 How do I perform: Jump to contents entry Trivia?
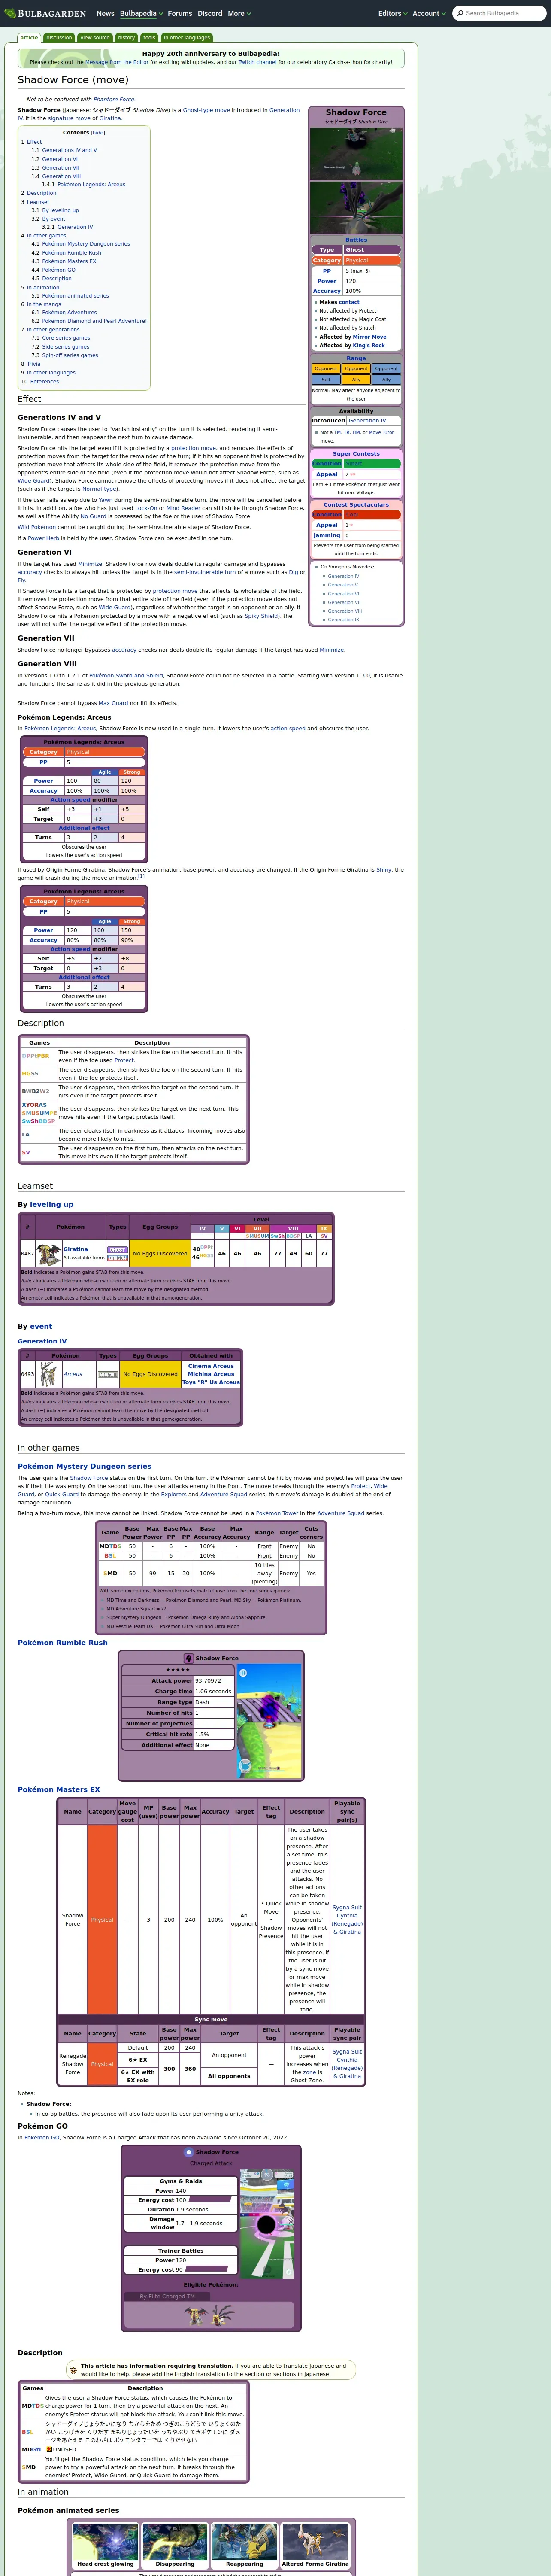pyautogui.click(x=34, y=364)
